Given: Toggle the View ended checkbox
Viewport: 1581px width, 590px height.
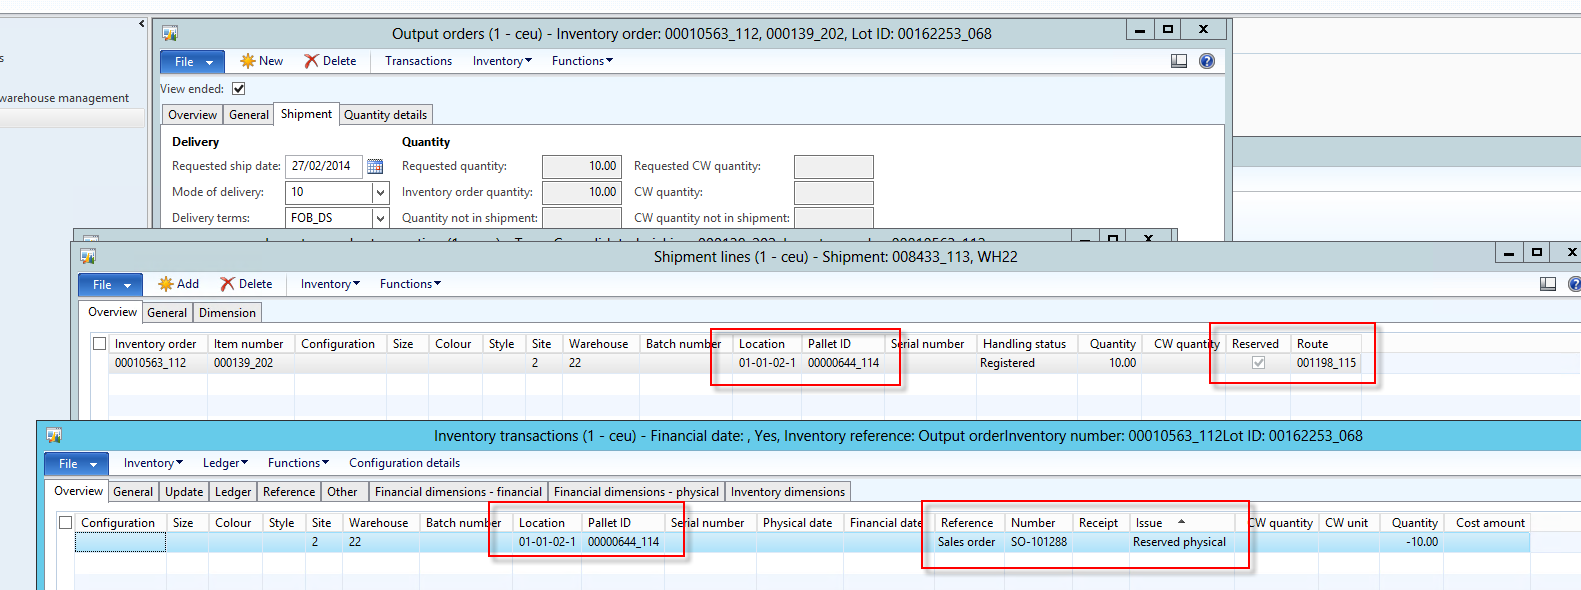Looking at the screenshot, I should 239,89.
